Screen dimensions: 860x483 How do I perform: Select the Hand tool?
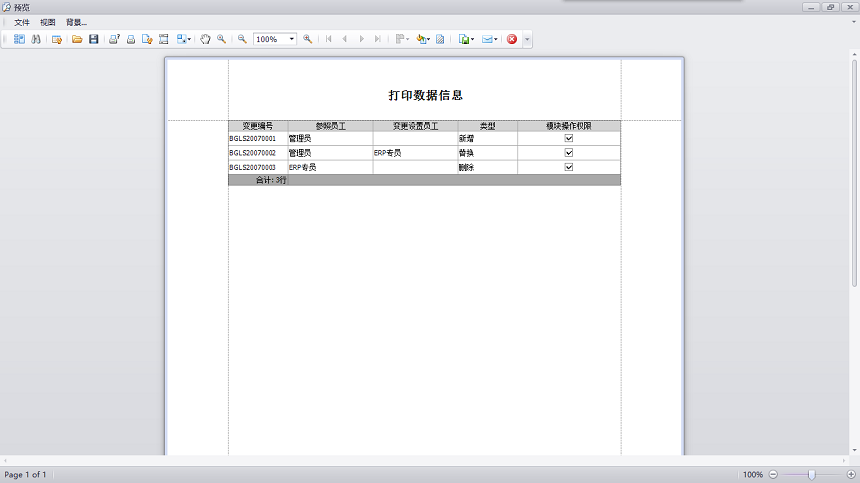pos(205,39)
